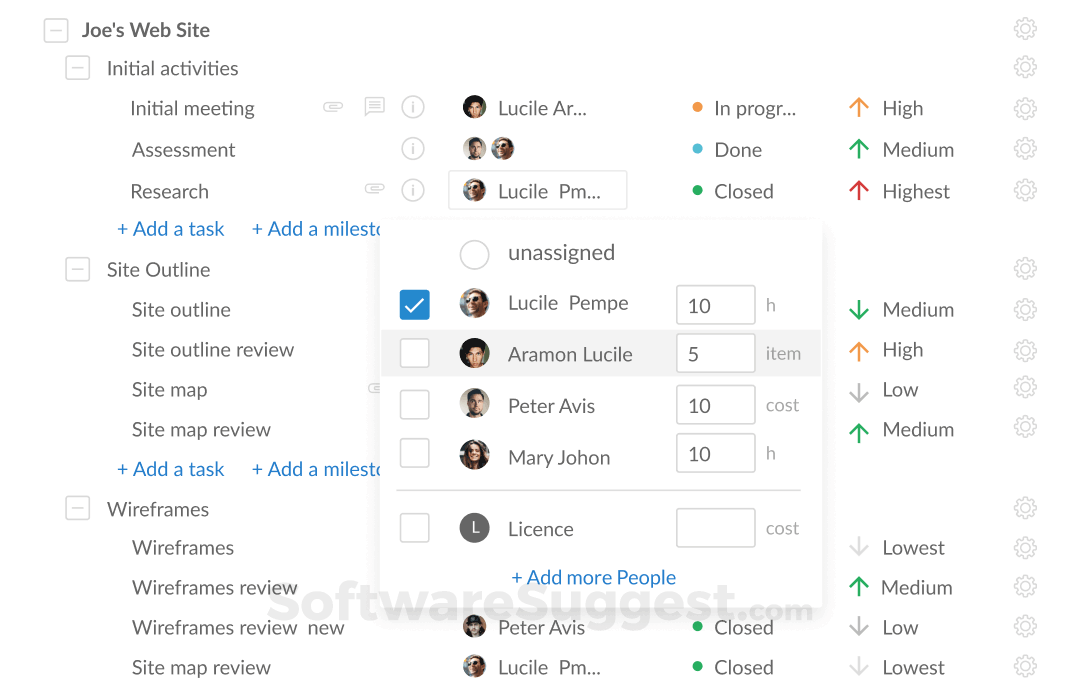Viewport: 1080px width, 700px height.
Task: Open comments for Initial meeting
Action: tap(374, 106)
